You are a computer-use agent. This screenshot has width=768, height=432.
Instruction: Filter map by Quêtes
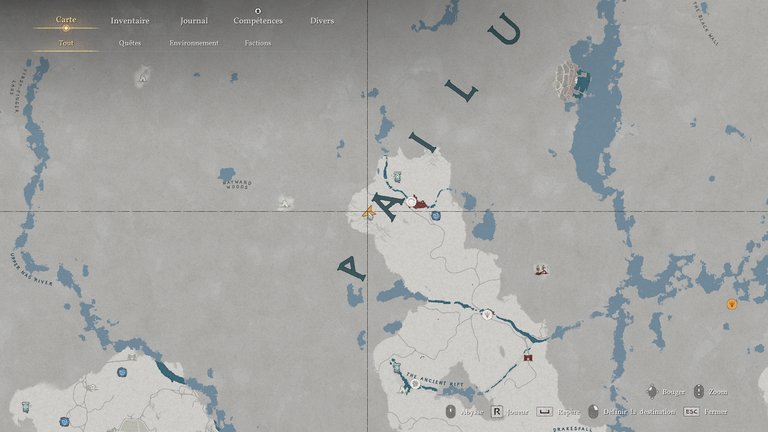click(130, 43)
